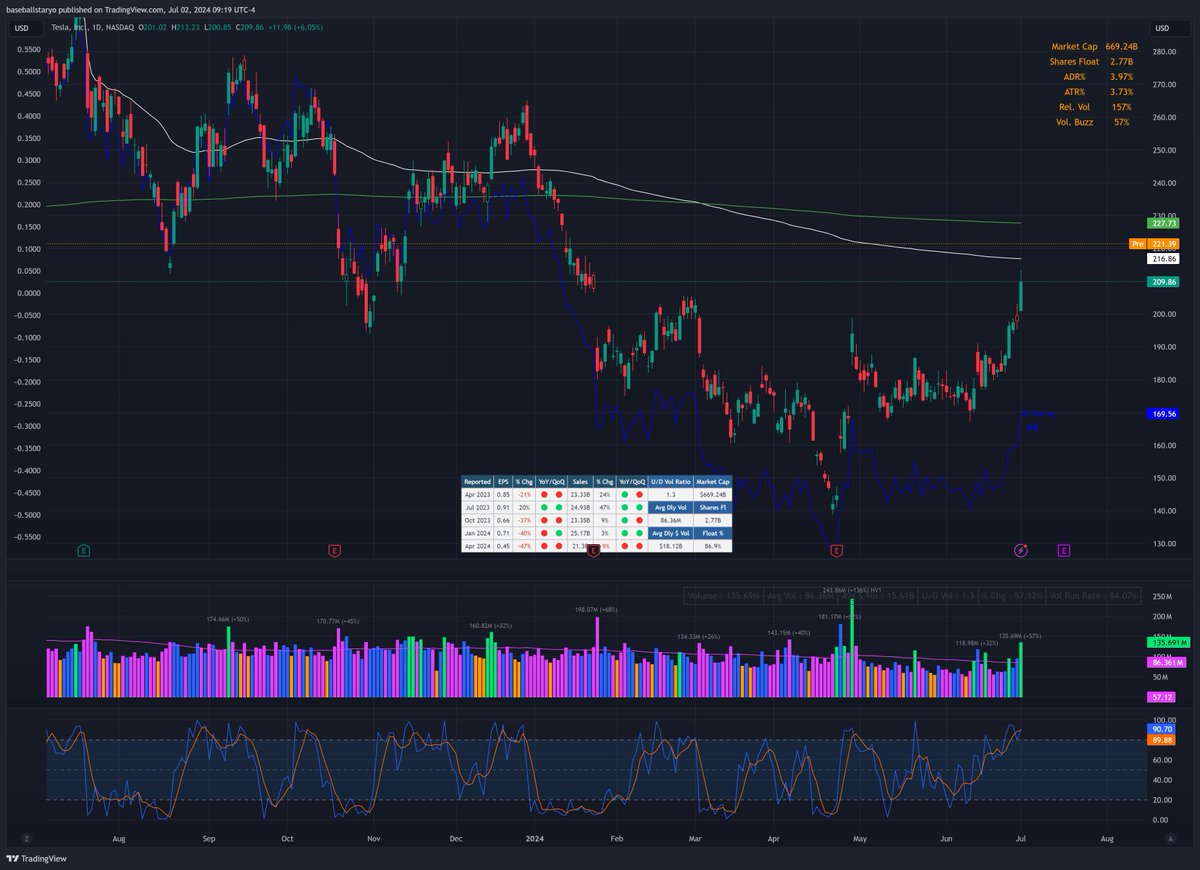This screenshot has width=1200, height=870.
Task: Click the 86.9% float cell
Action: pyautogui.click(x=714, y=546)
